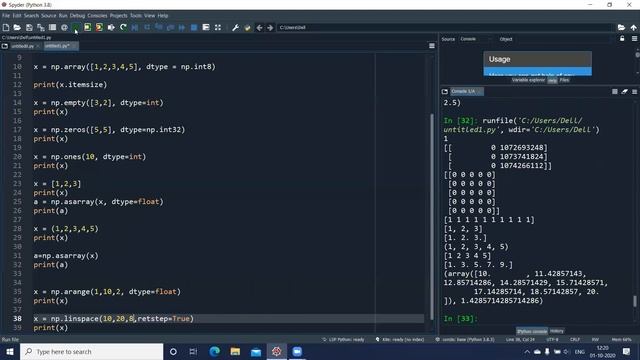Click console vertical scrollbar
Viewport: 640px width, 360px height.
635,301
